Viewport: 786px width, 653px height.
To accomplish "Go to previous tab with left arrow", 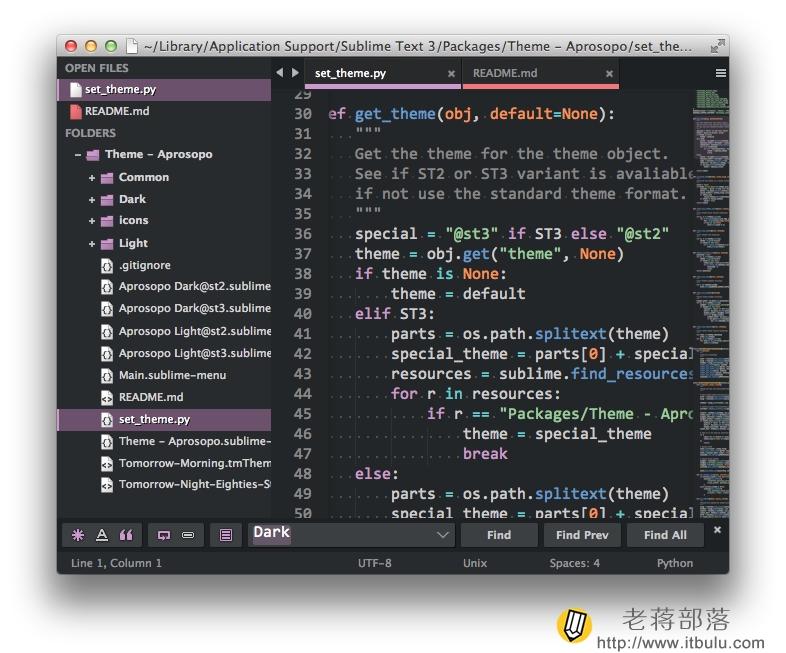I will point(279,73).
